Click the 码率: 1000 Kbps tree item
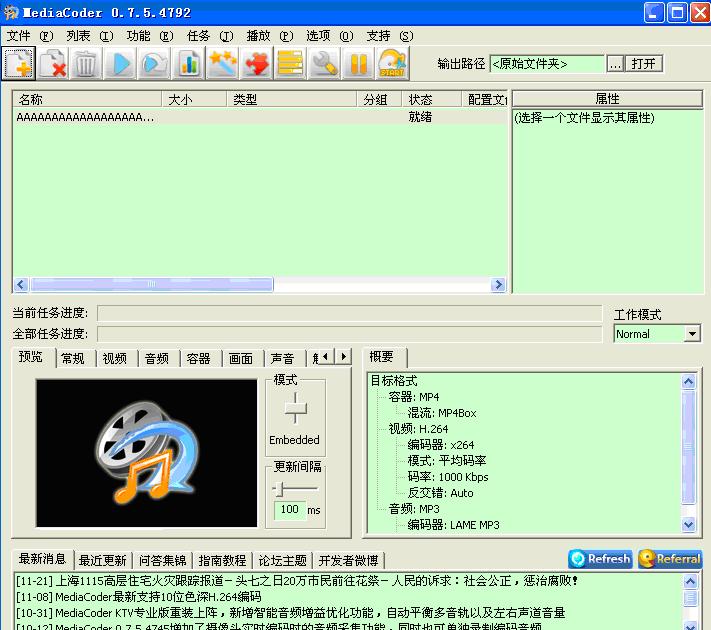 pos(448,477)
